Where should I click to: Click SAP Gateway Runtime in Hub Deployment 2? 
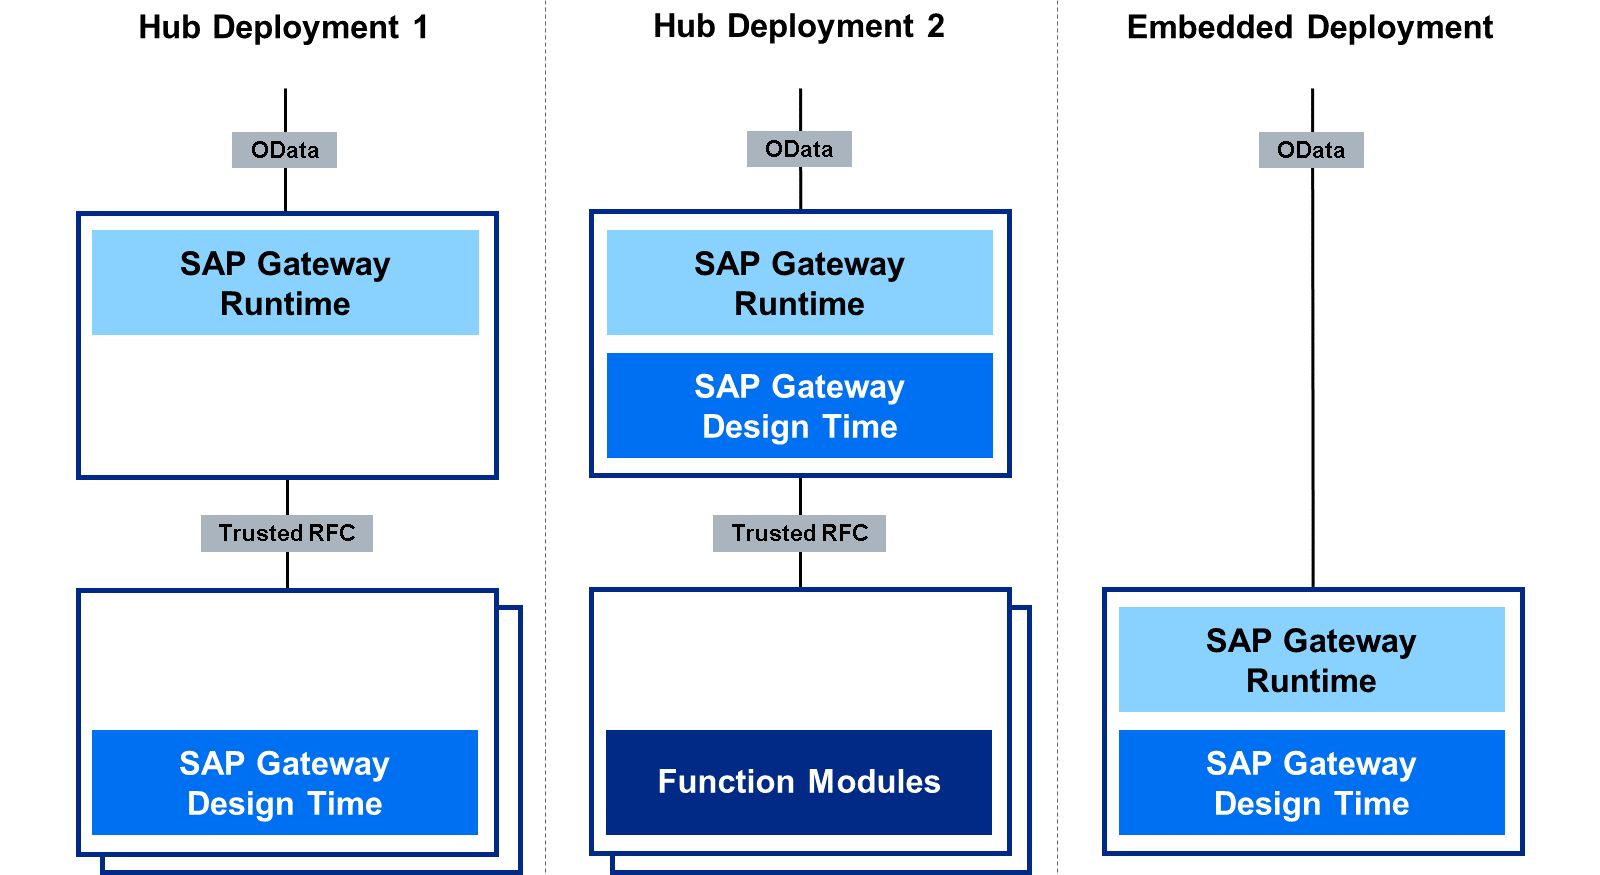(800, 283)
